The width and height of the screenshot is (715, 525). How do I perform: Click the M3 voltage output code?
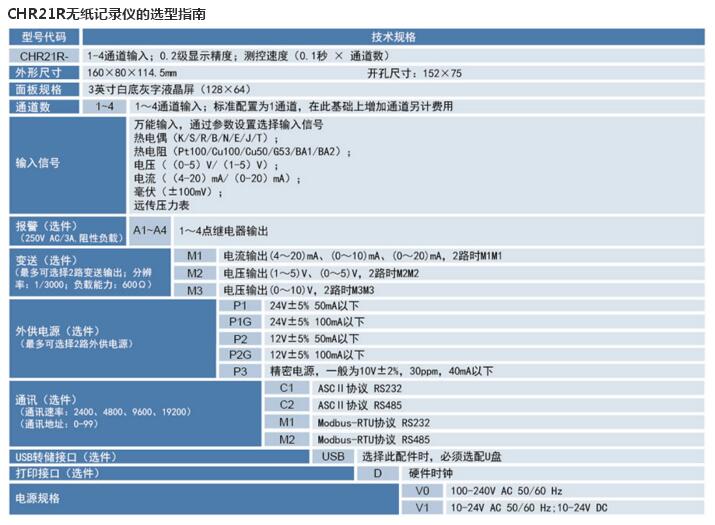coord(195,289)
